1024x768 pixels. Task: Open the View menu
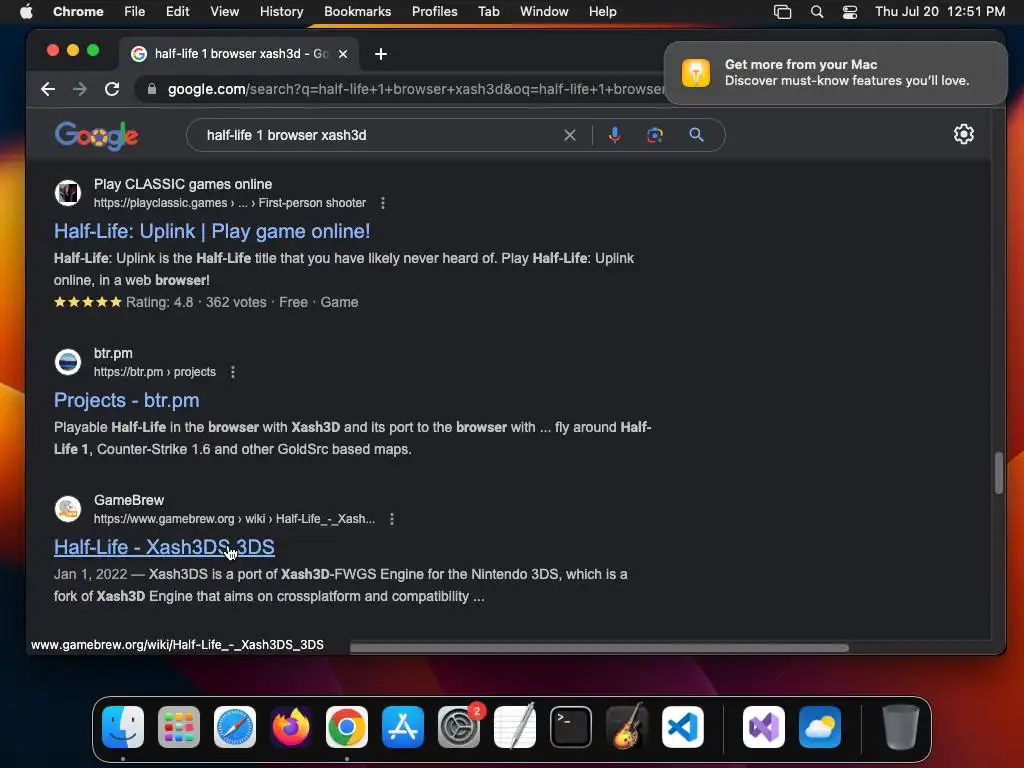point(224,11)
